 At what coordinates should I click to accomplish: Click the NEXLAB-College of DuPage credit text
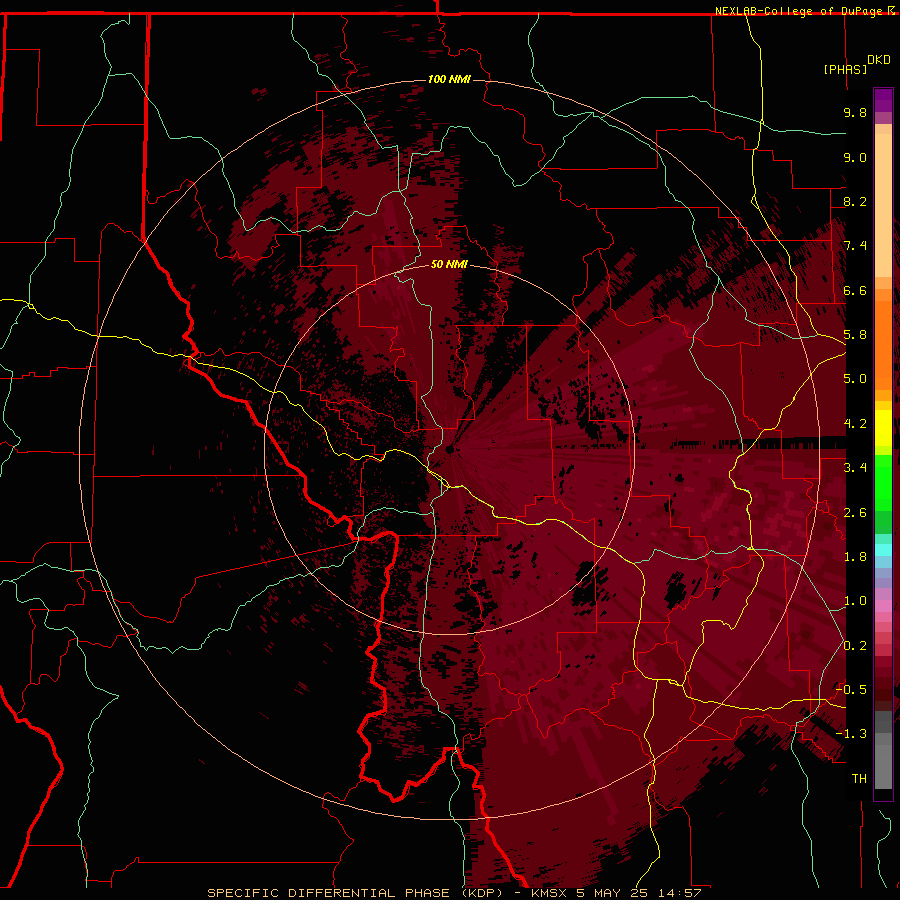coord(798,11)
